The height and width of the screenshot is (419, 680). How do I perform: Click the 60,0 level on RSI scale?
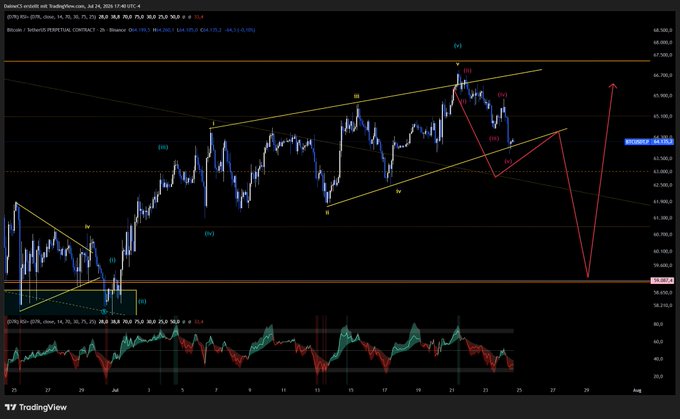pos(658,342)
